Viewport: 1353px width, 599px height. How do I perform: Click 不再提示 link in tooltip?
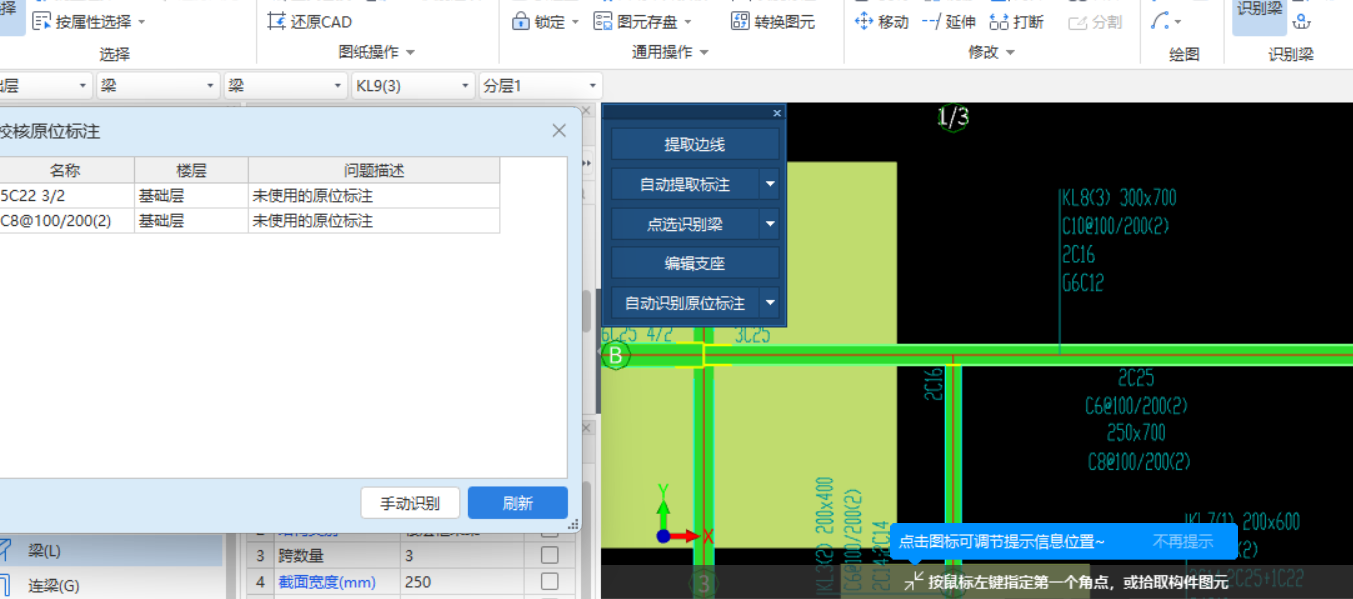pos(1183,541)
